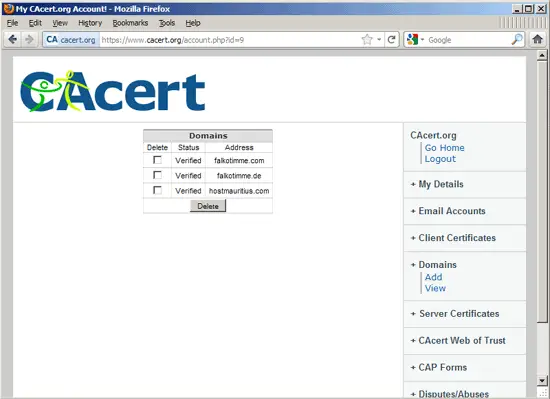
Task: Expand the Email Accounts section
Action: [448, 211]
